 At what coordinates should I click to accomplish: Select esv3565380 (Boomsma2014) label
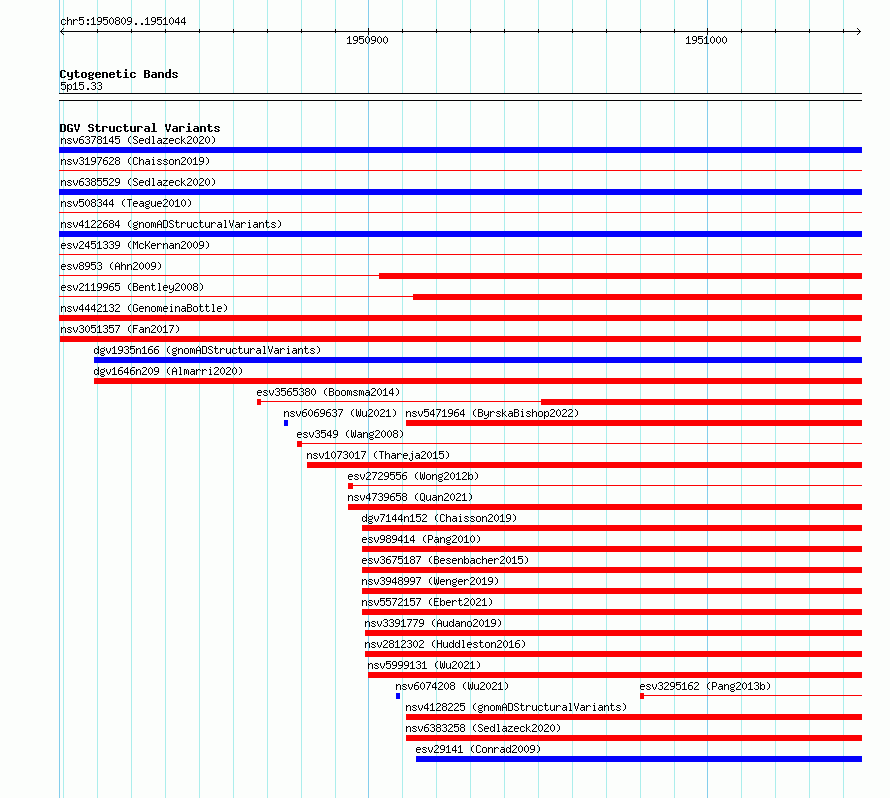(x=328, y=392)
